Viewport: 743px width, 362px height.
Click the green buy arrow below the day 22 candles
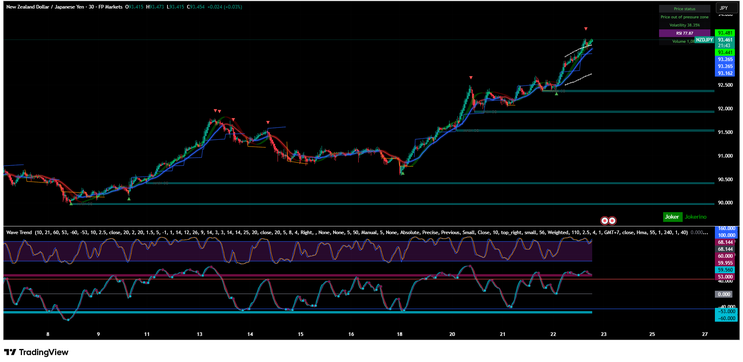(x=557, y=94)
